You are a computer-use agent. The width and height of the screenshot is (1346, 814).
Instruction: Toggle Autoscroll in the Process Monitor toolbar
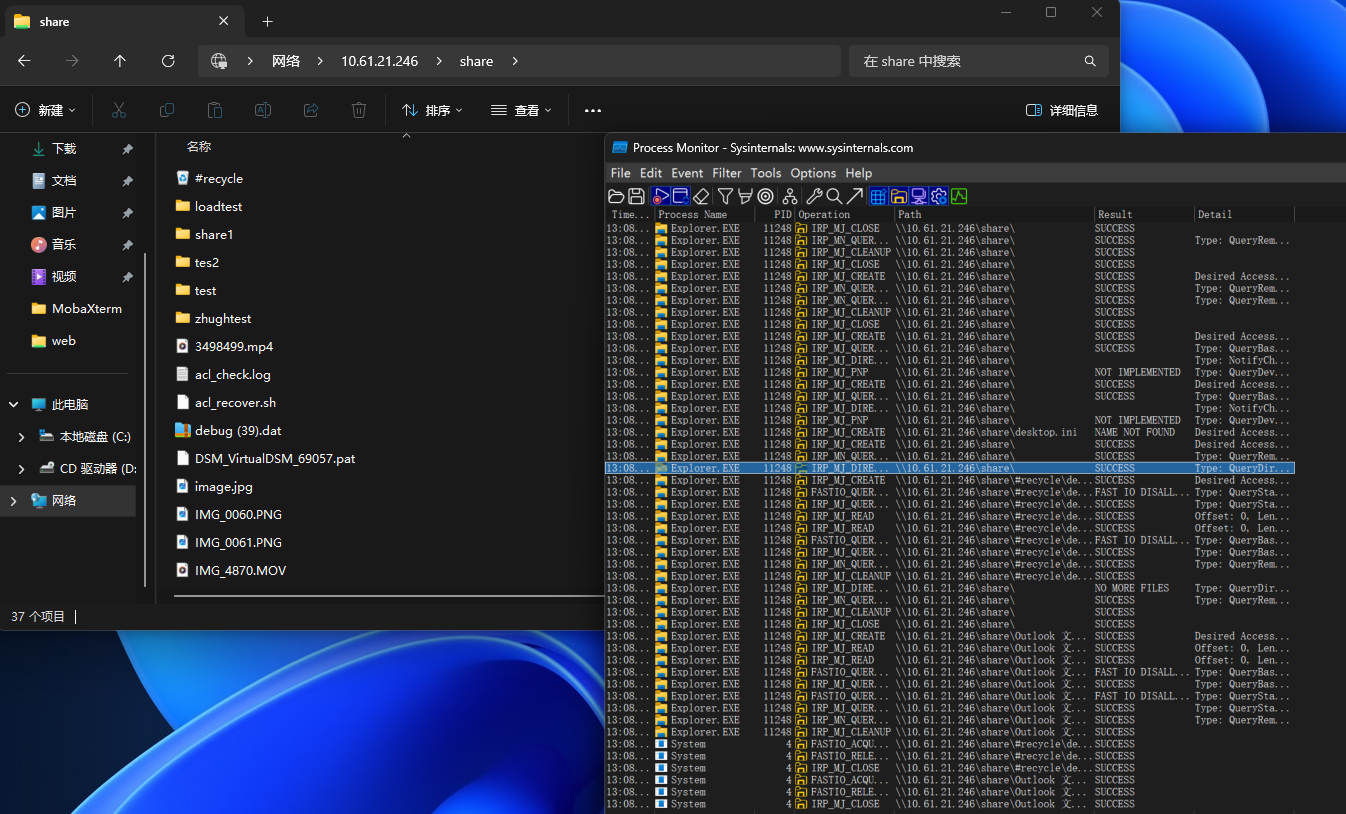click(680, 196)
